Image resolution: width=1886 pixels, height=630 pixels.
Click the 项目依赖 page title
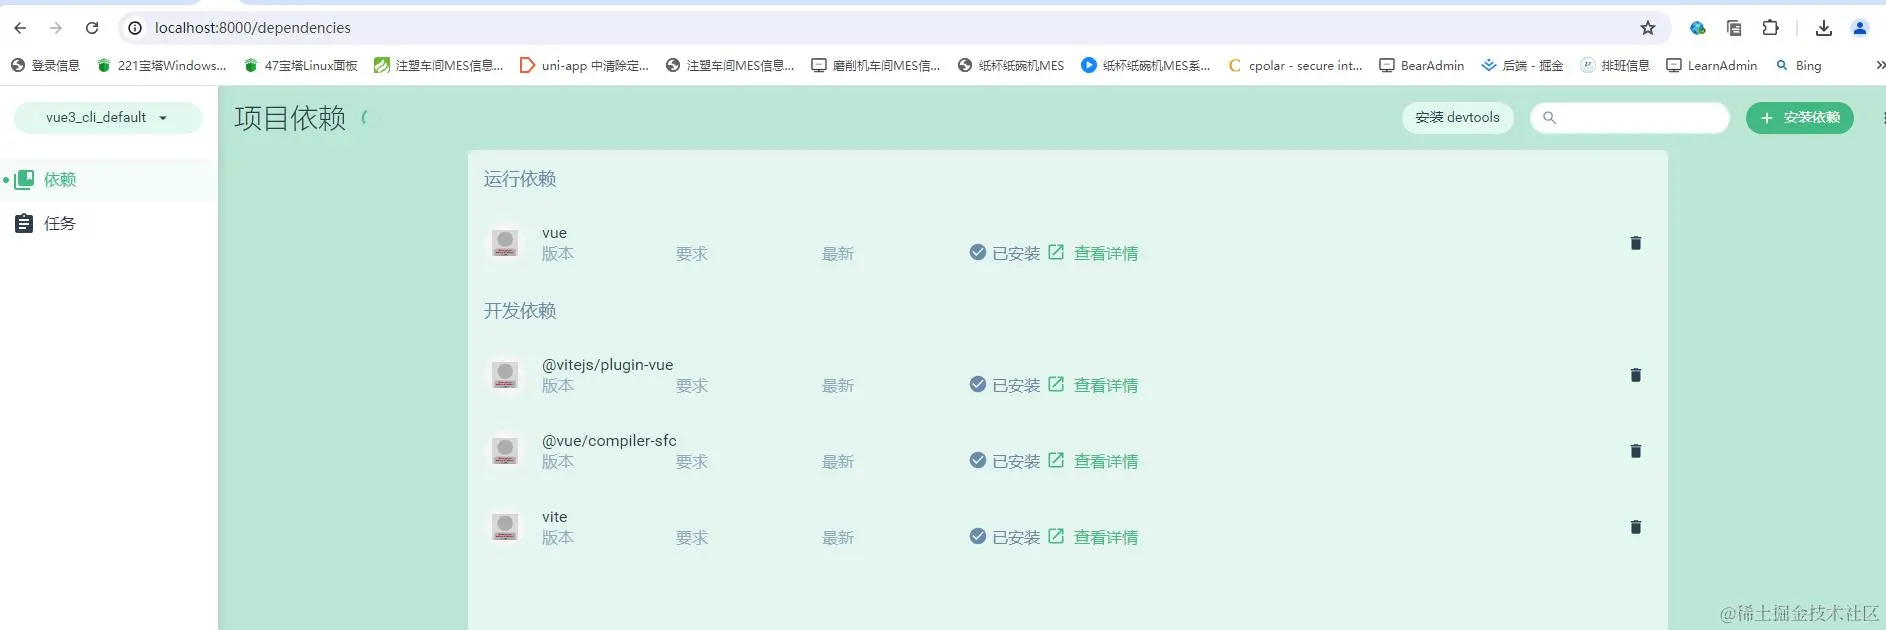[290, 118]
